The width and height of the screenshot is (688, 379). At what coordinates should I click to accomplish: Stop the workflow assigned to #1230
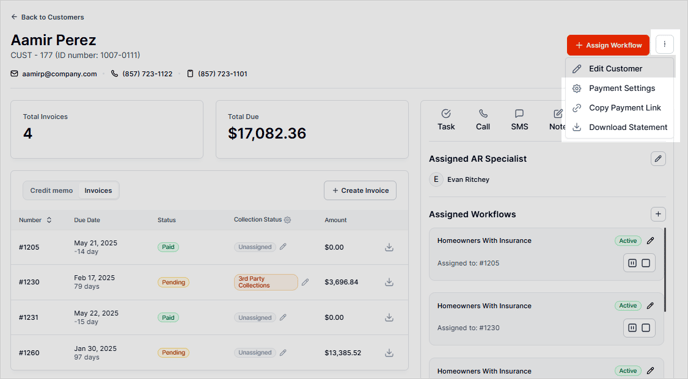[x=646, y=328]
